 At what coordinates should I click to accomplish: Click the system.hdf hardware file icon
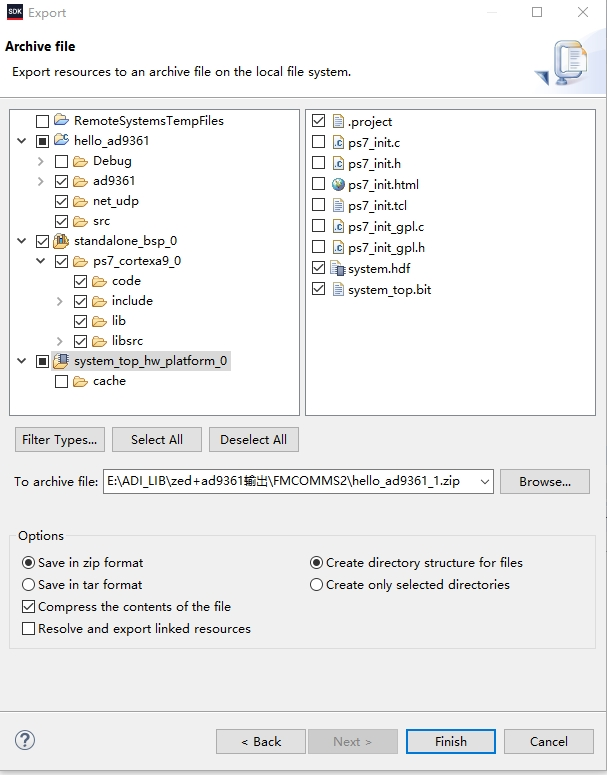pyautogui.click(x=338, y=268)
